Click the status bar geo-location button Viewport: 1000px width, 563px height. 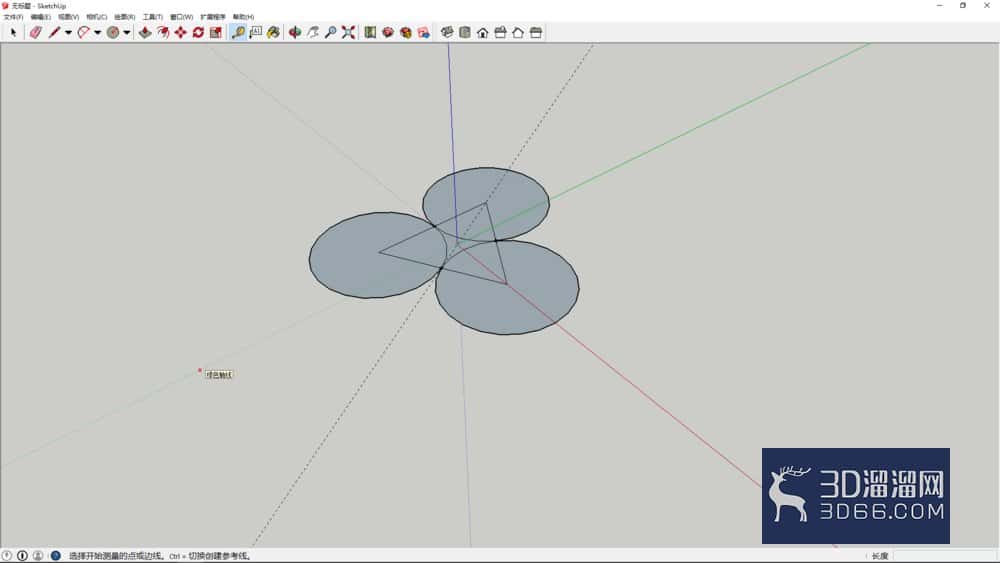7,556
